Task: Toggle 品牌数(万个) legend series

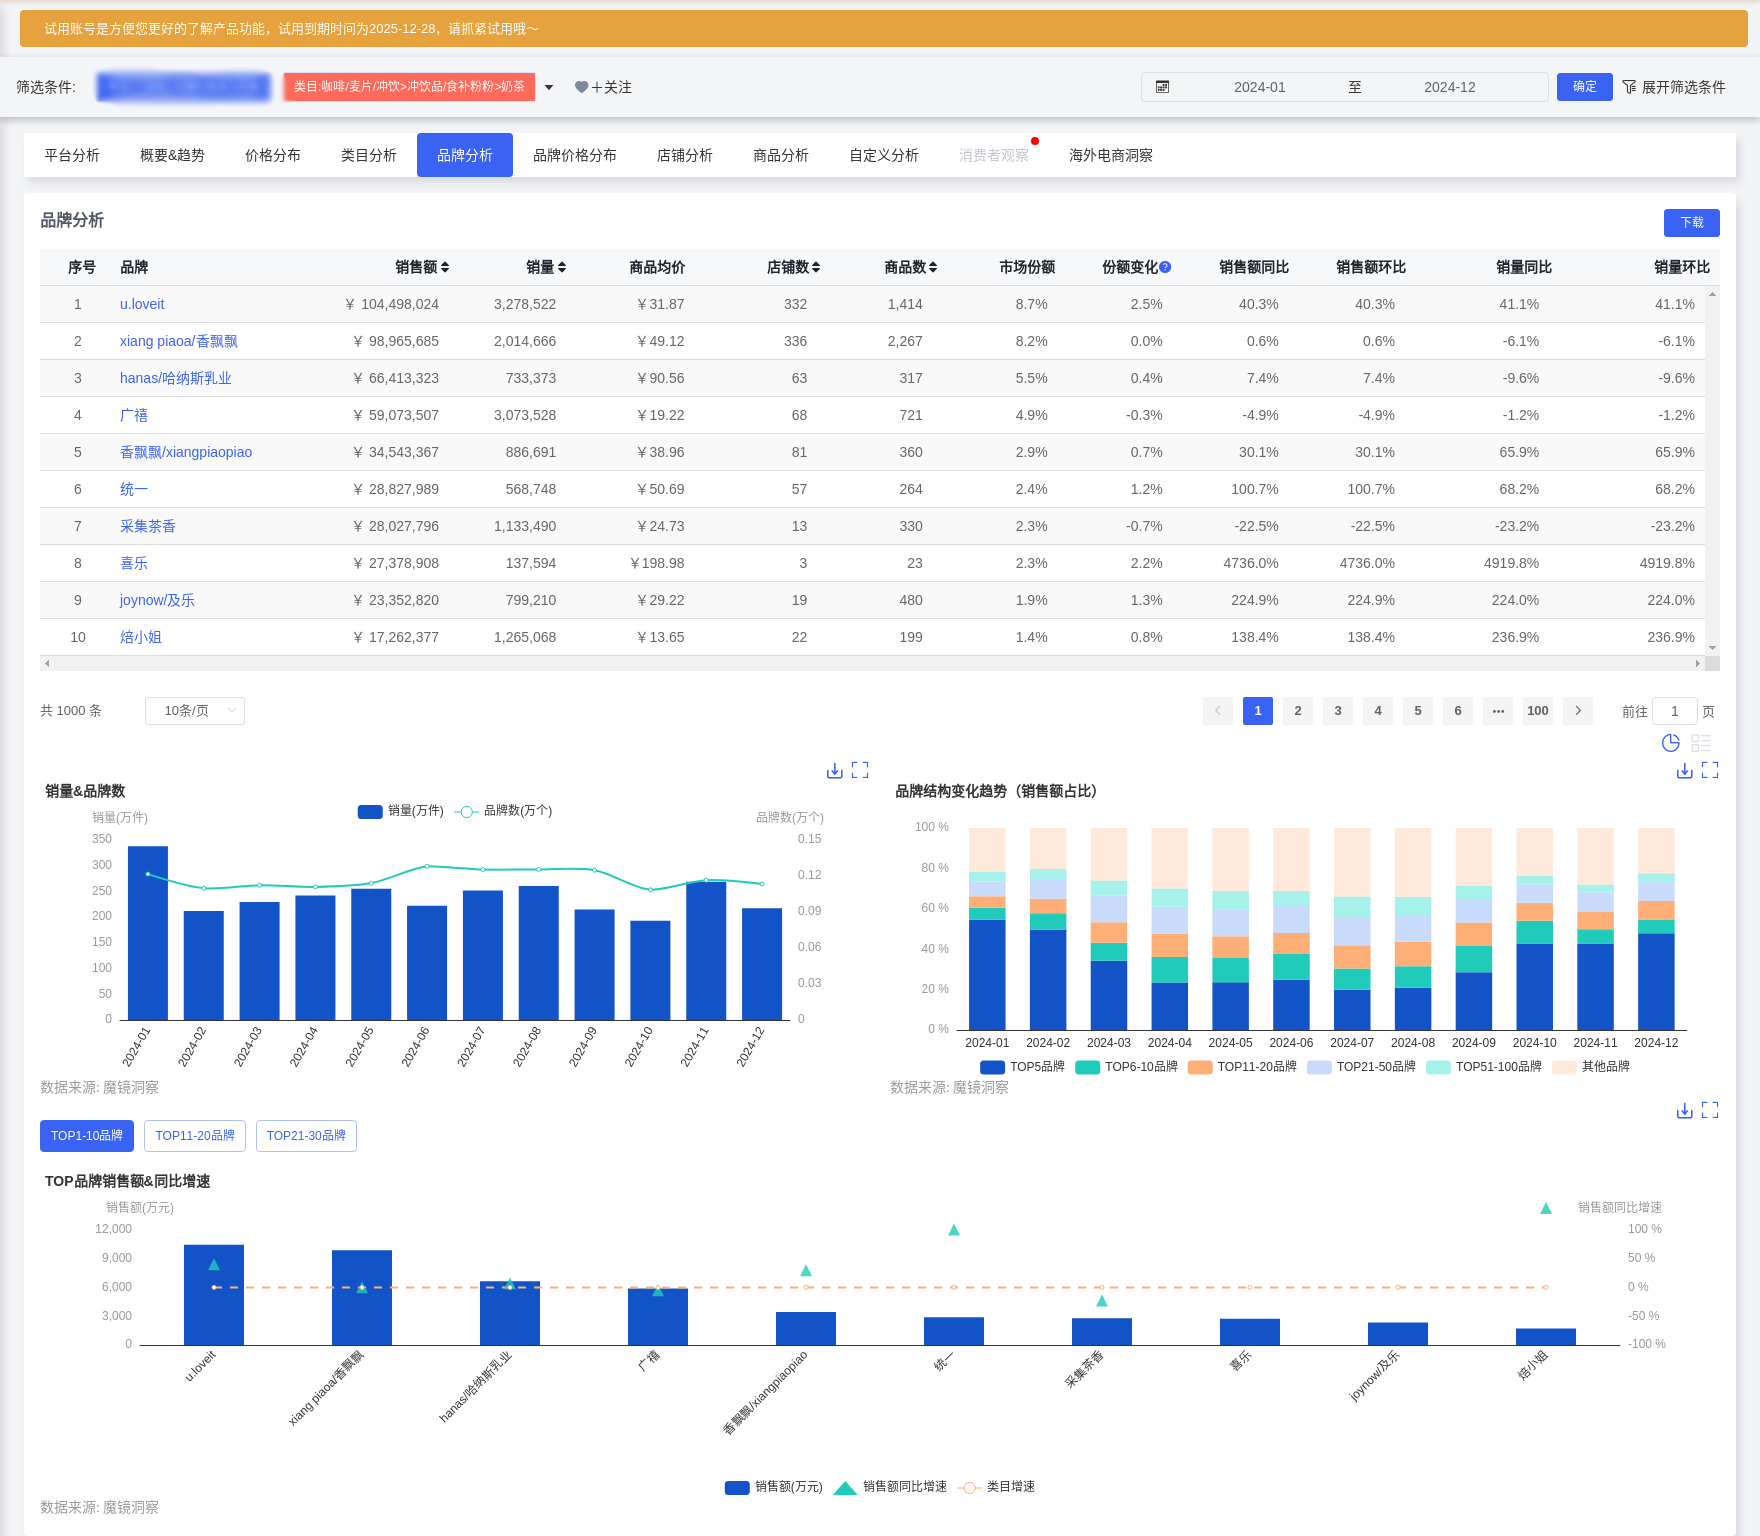Action: pos(504,811)
